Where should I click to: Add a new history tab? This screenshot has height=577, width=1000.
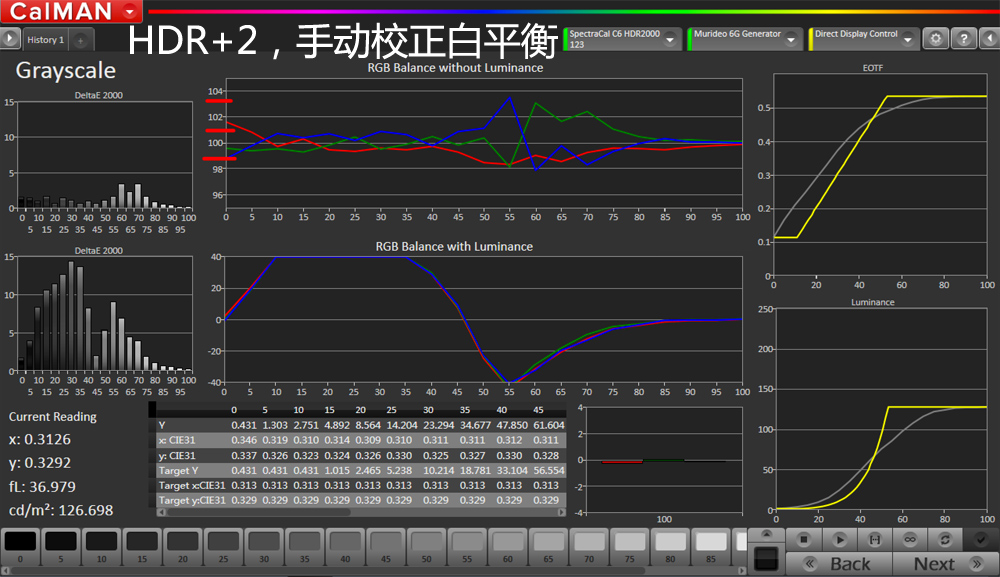(80, 40)
